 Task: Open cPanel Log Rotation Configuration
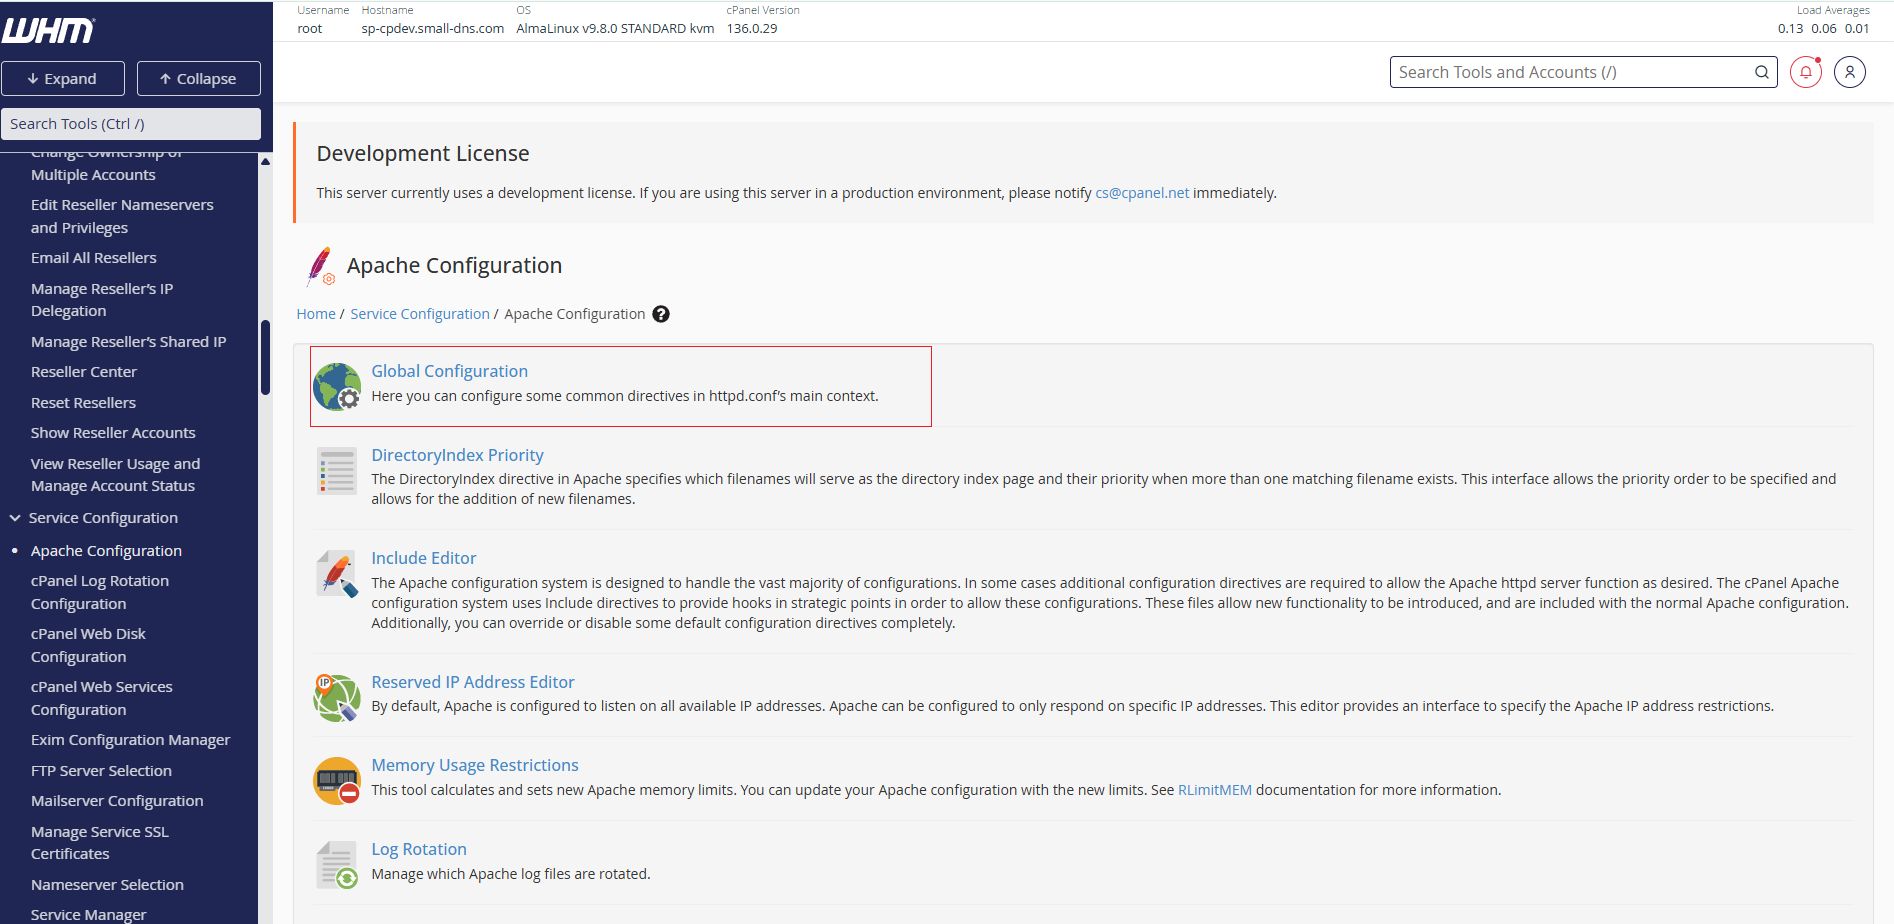tap(100, 592)
